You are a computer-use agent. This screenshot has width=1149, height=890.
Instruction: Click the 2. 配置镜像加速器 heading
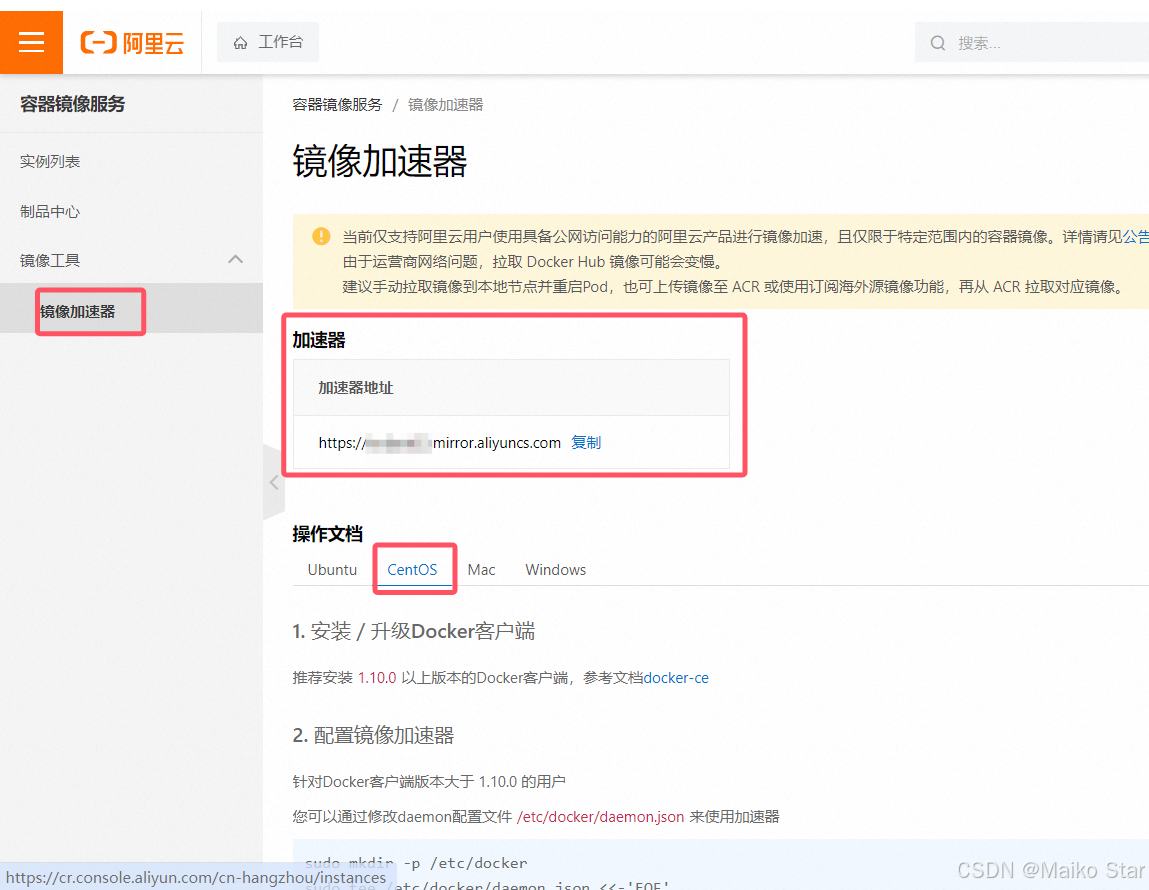click(373, 735)
